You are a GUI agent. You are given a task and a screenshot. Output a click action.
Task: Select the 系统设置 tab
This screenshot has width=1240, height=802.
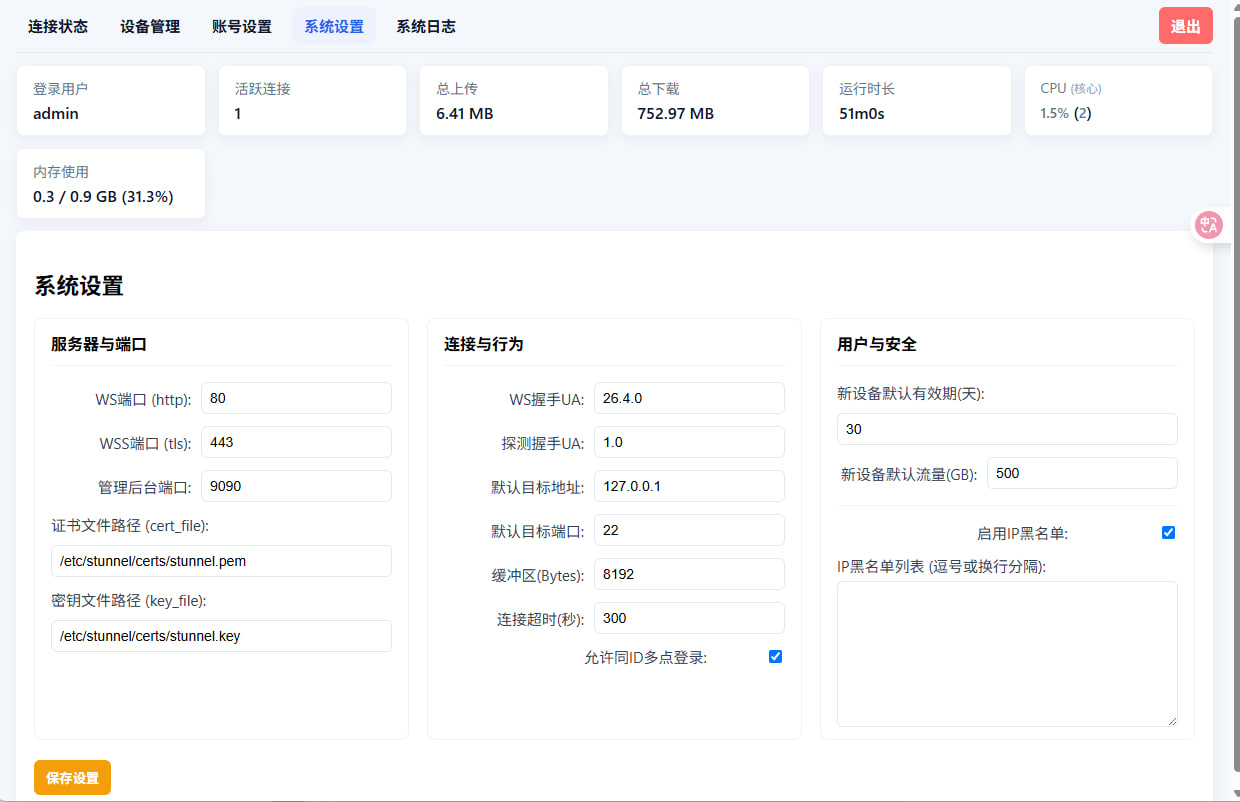(x=334, y=27)
